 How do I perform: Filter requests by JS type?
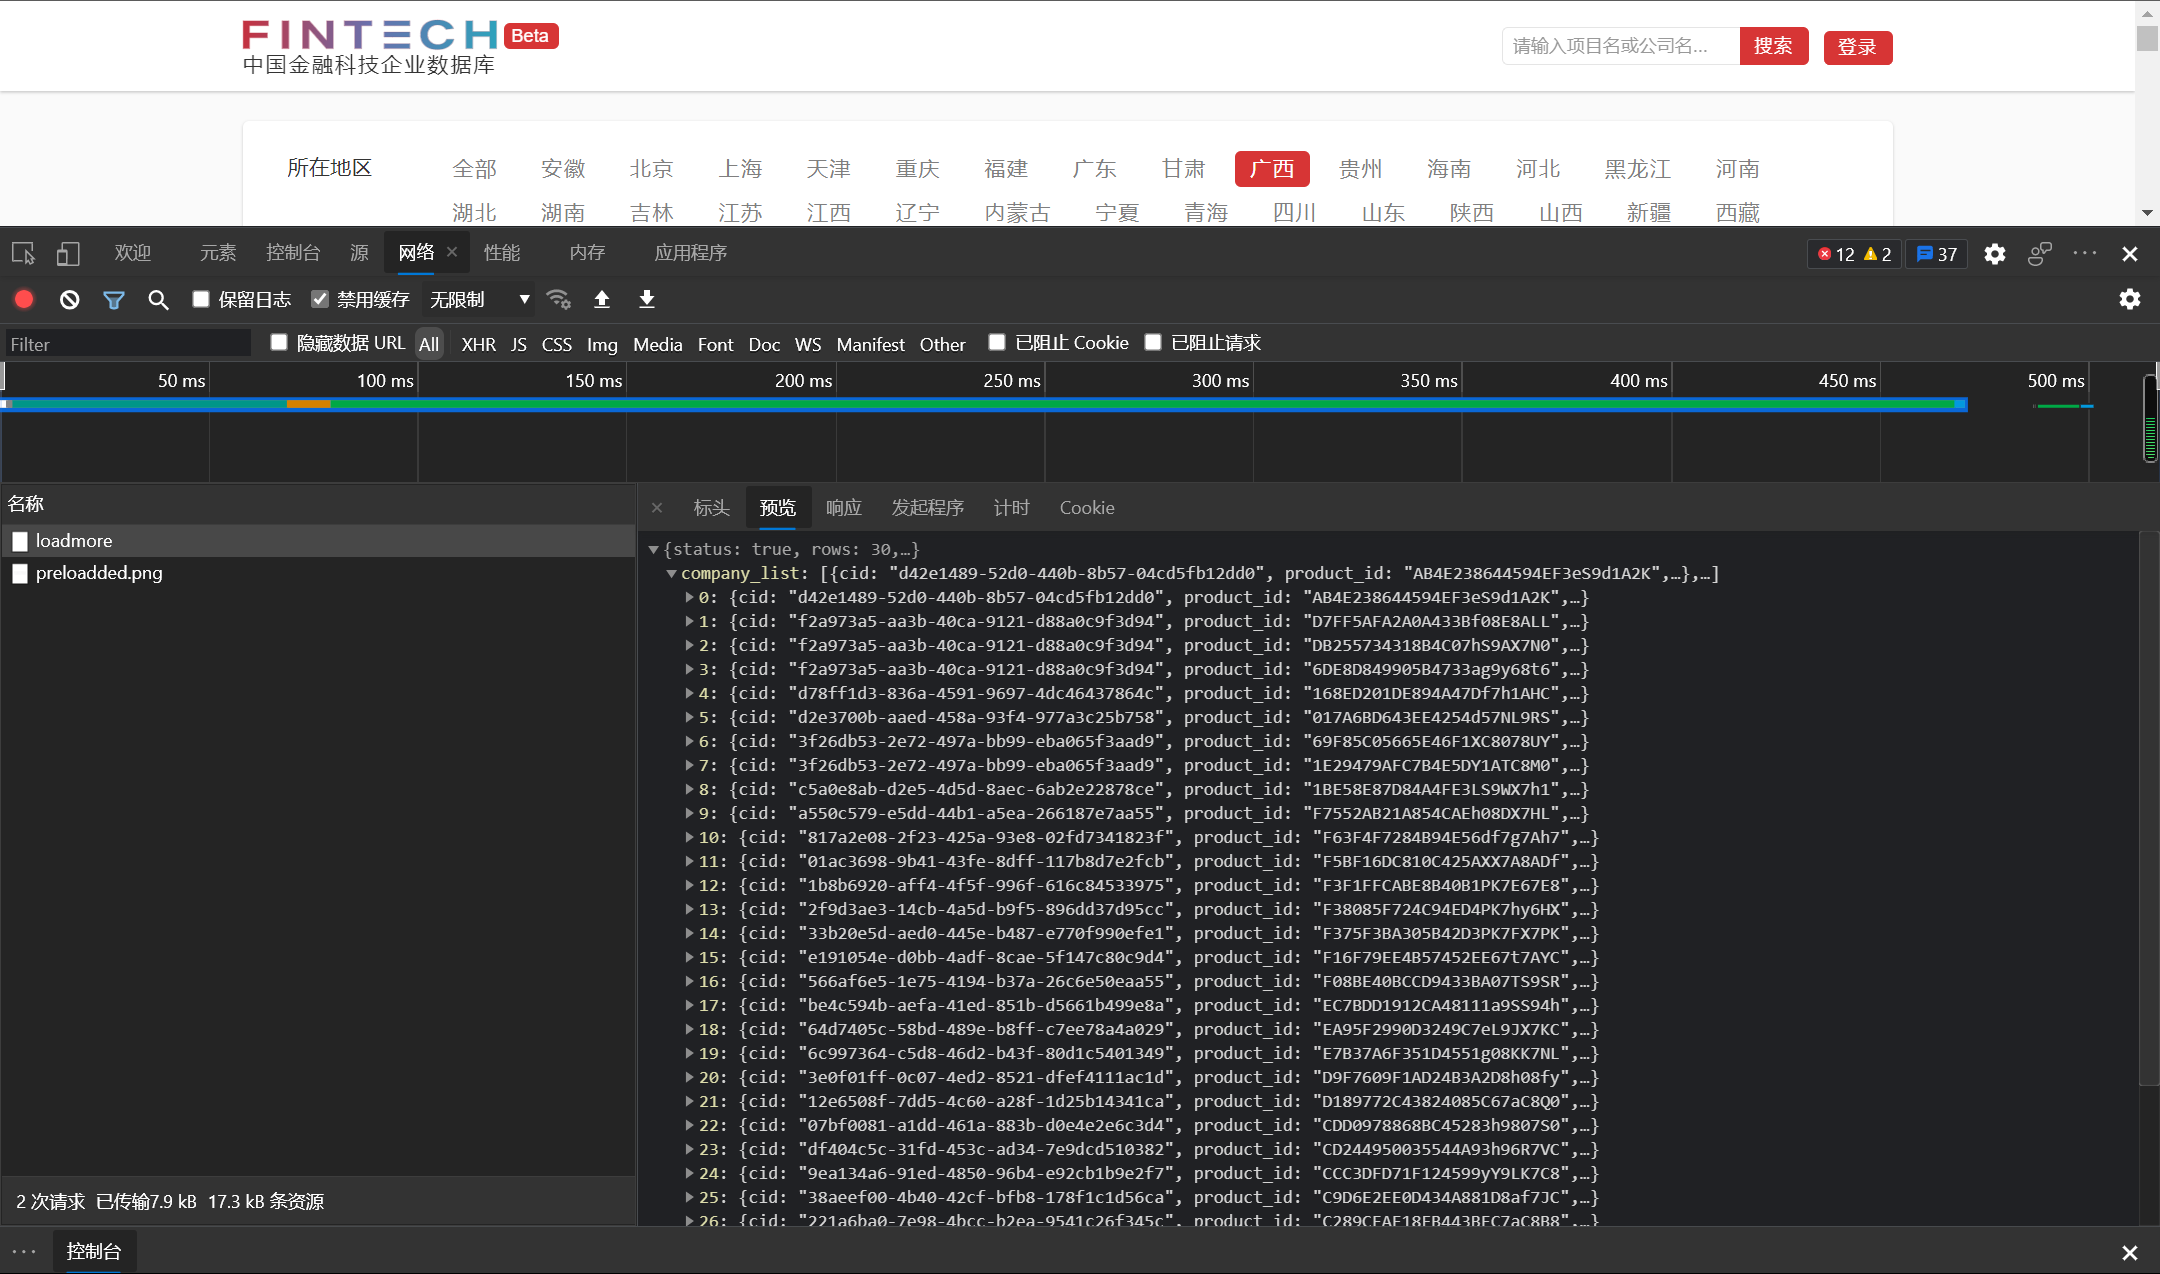click(518, 344)
